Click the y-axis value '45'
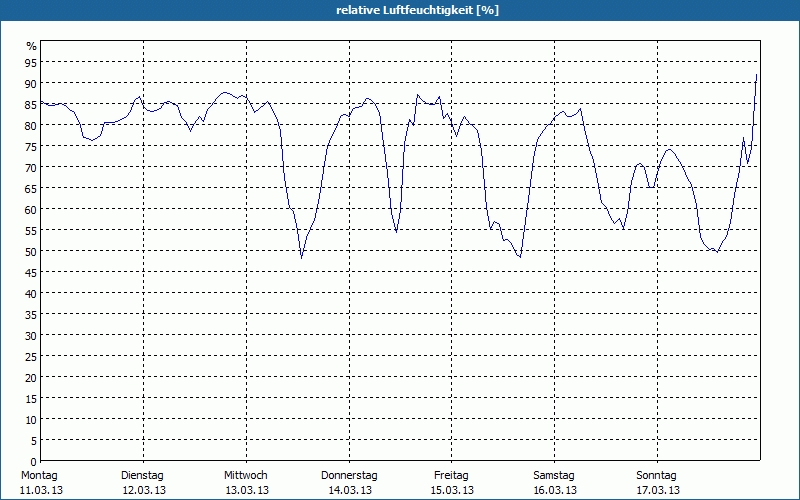This screenshot has width=800, height=500. 31,272
